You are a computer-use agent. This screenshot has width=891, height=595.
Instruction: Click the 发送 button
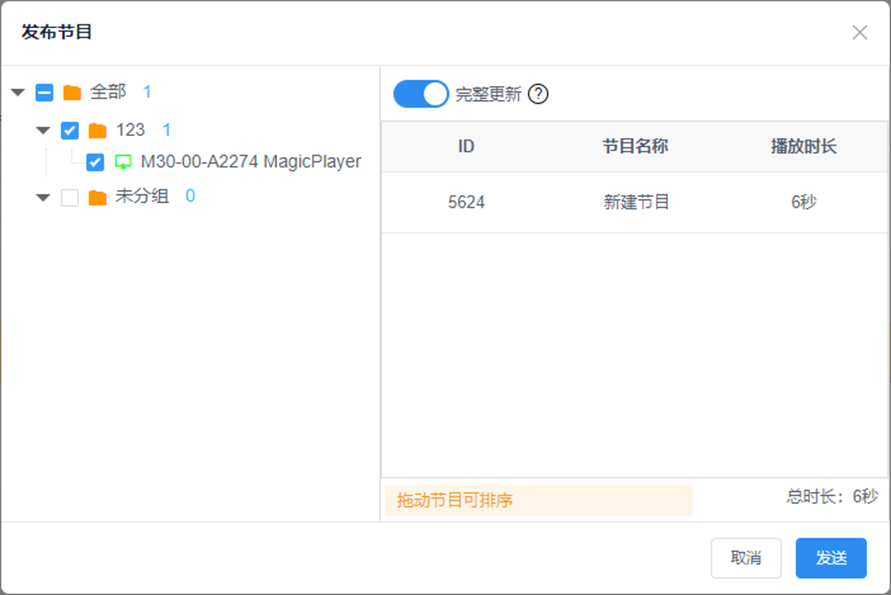coord(830,558)
